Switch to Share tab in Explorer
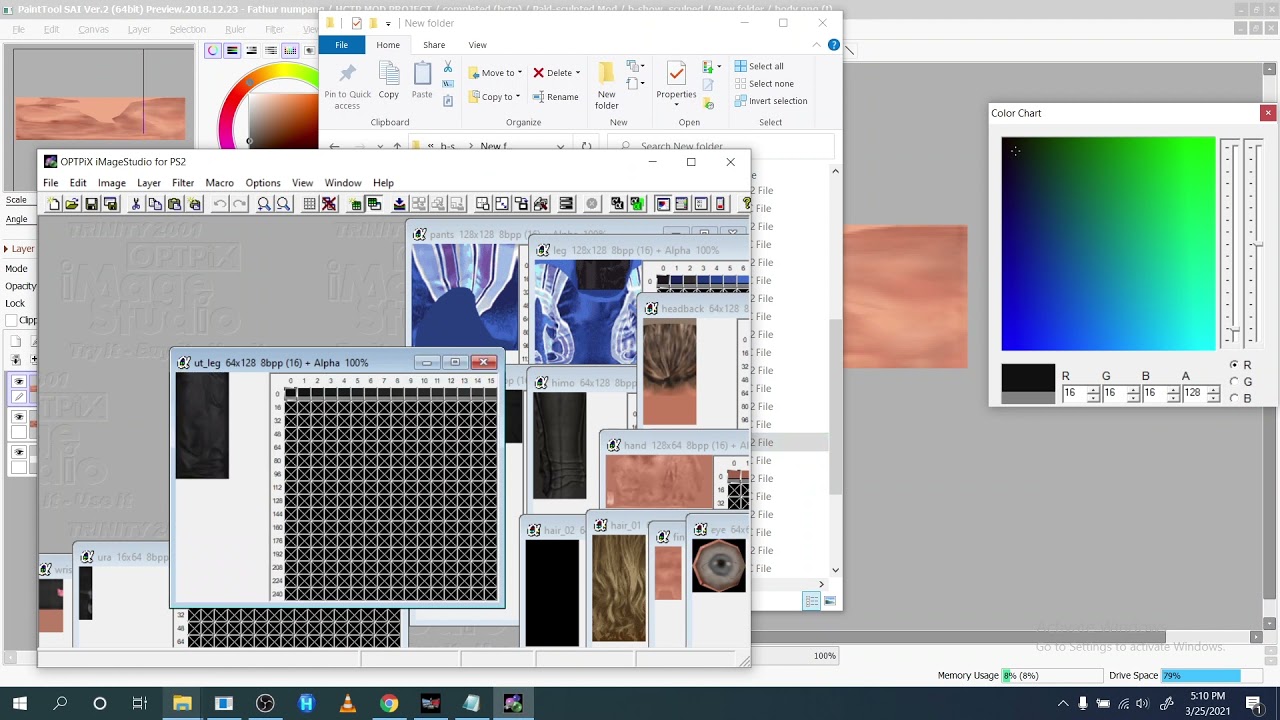 pyautogui.click(x=434, y=45)
